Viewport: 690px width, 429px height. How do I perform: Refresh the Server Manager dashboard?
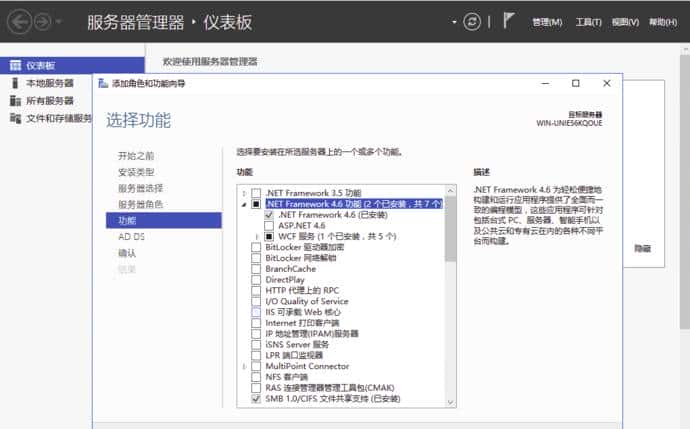(x=472, y=22)
